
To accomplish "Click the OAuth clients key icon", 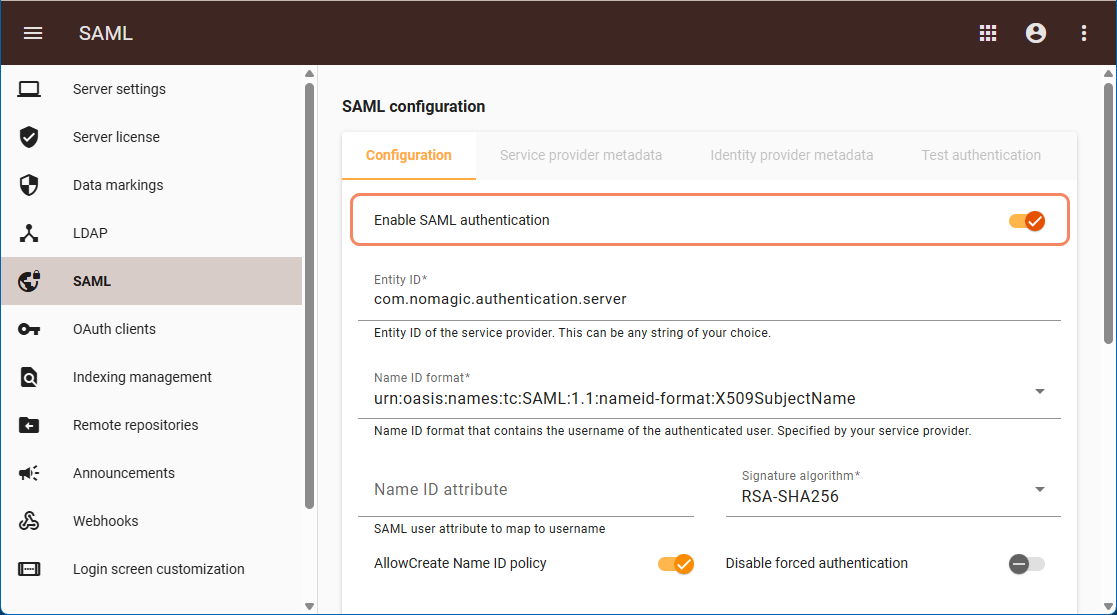I will point(29,329).
